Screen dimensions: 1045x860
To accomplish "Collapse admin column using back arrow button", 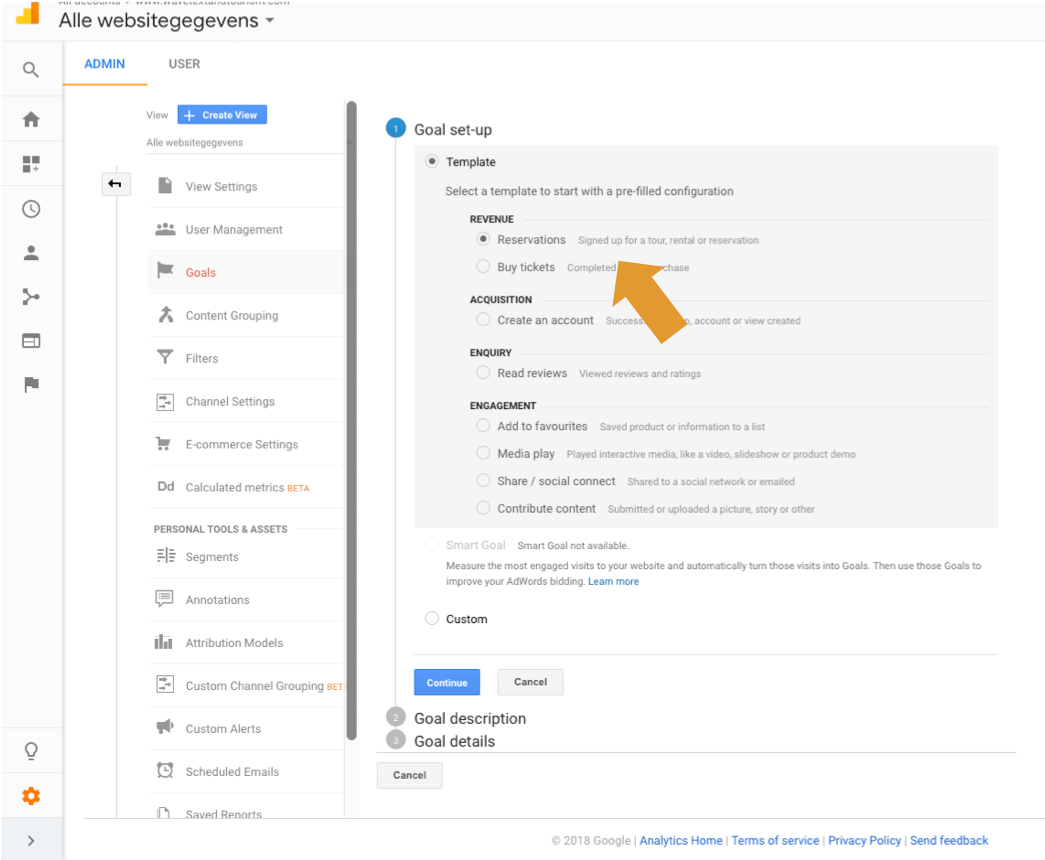I will [x=115, y=184].
